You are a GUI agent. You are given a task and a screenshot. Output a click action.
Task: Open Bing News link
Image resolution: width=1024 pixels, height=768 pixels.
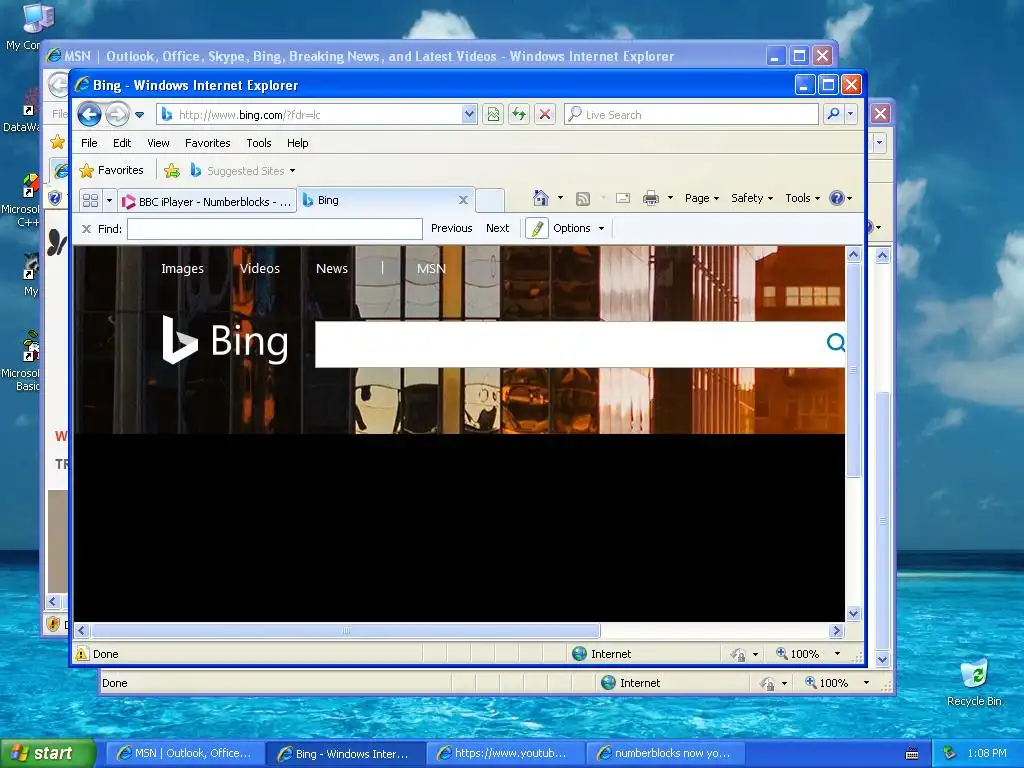pyautogui.click(x=332, y=268)
